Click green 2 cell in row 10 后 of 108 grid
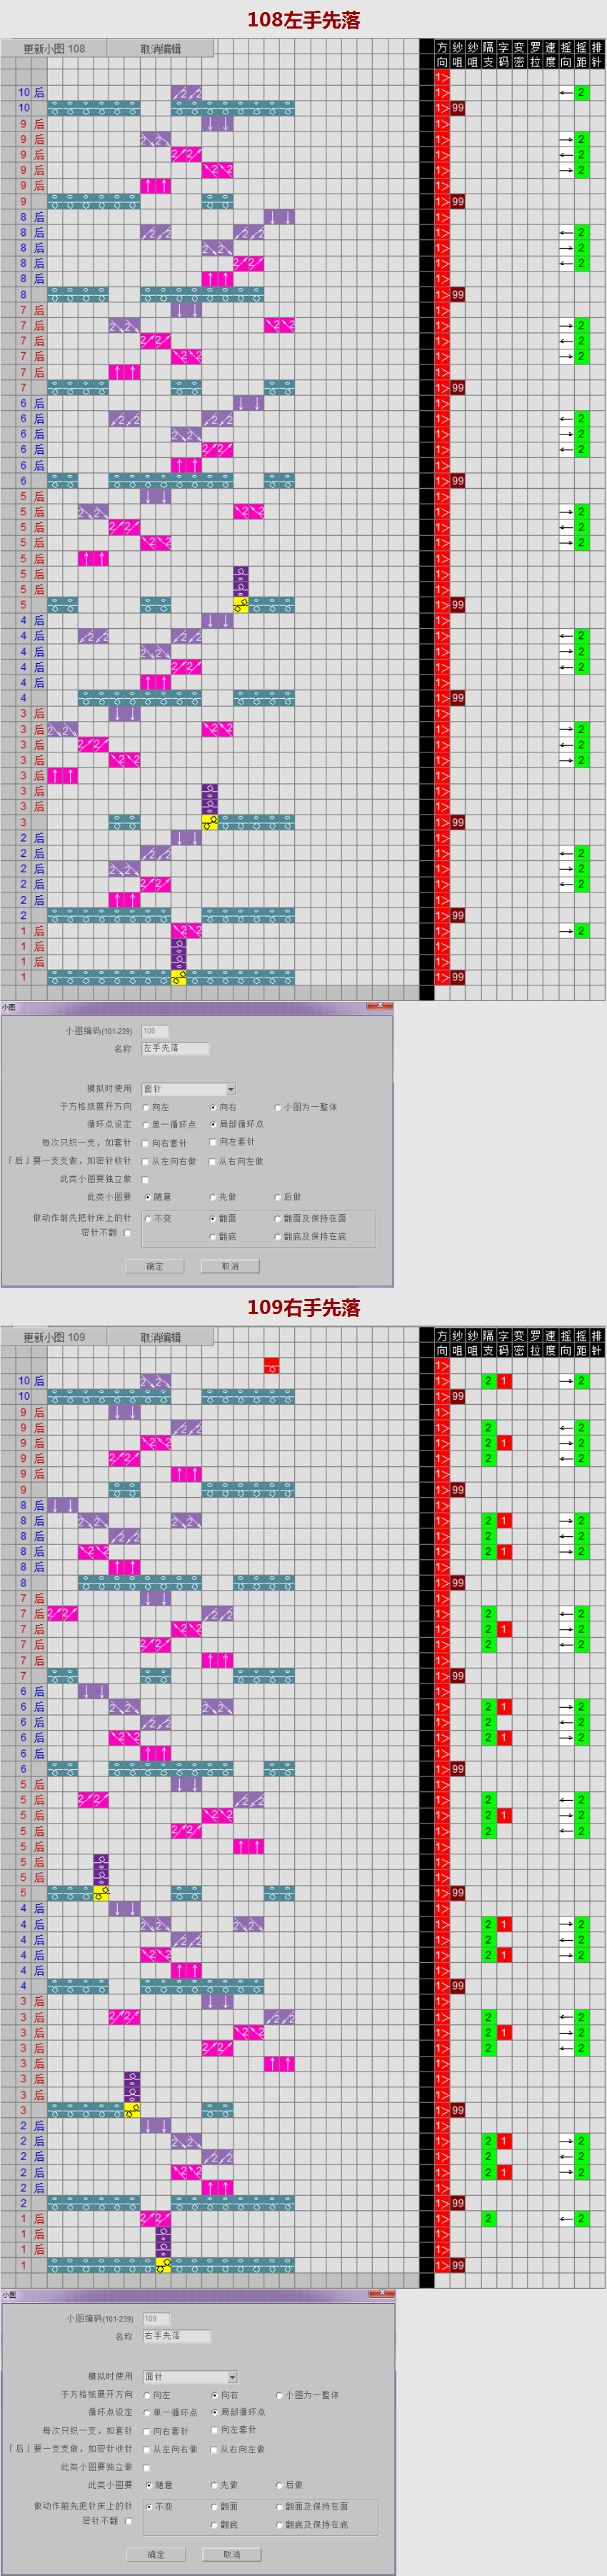 click(581, 92)
